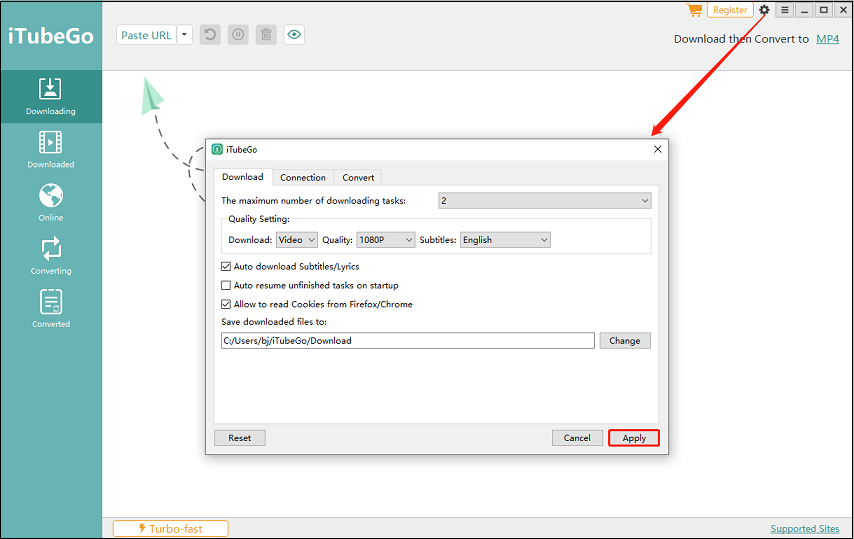Open settings with the gear icon

(764, 10)
